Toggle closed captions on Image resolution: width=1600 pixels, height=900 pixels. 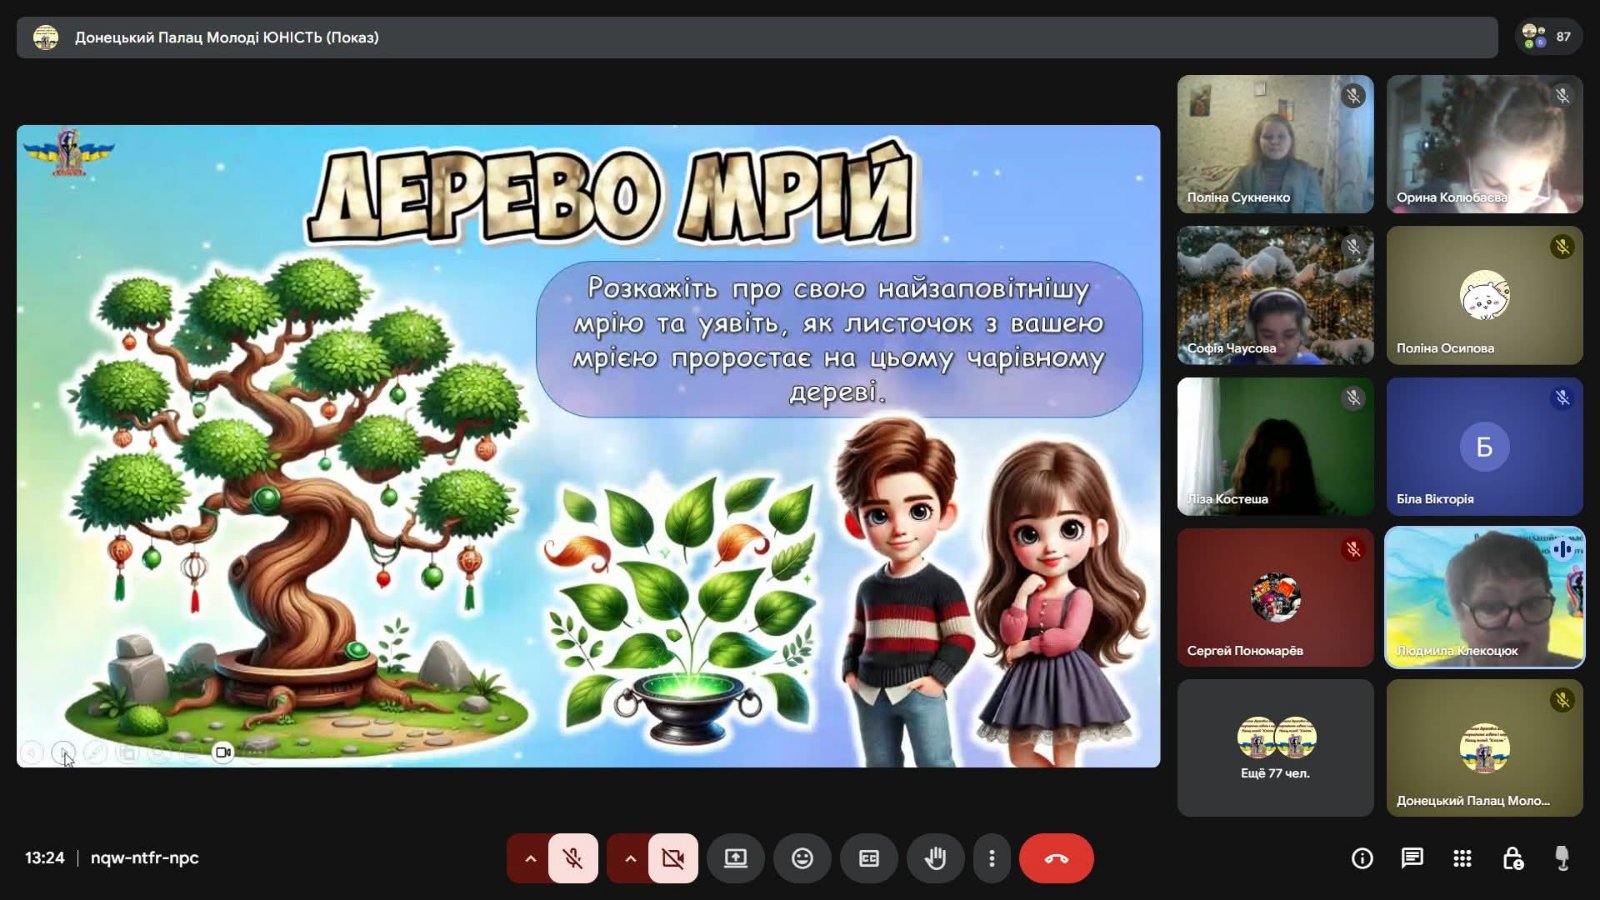point(869,858)
